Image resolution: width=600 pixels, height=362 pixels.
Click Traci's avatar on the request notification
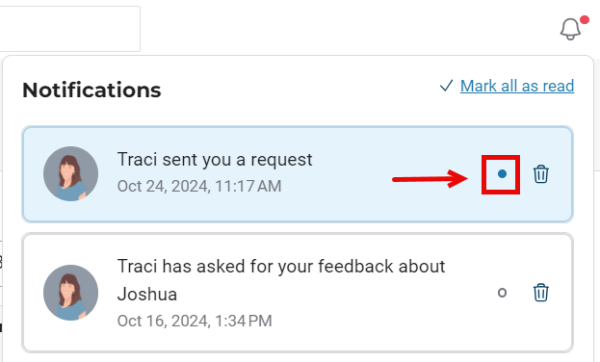(x=70, y=174)
